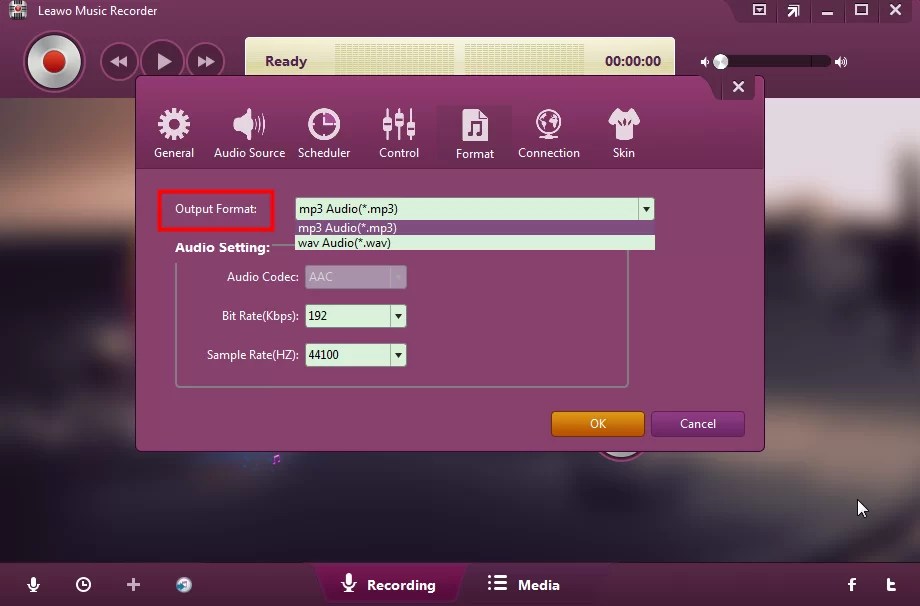Open the Bit Rate dropdown

(x=398, y=316)
